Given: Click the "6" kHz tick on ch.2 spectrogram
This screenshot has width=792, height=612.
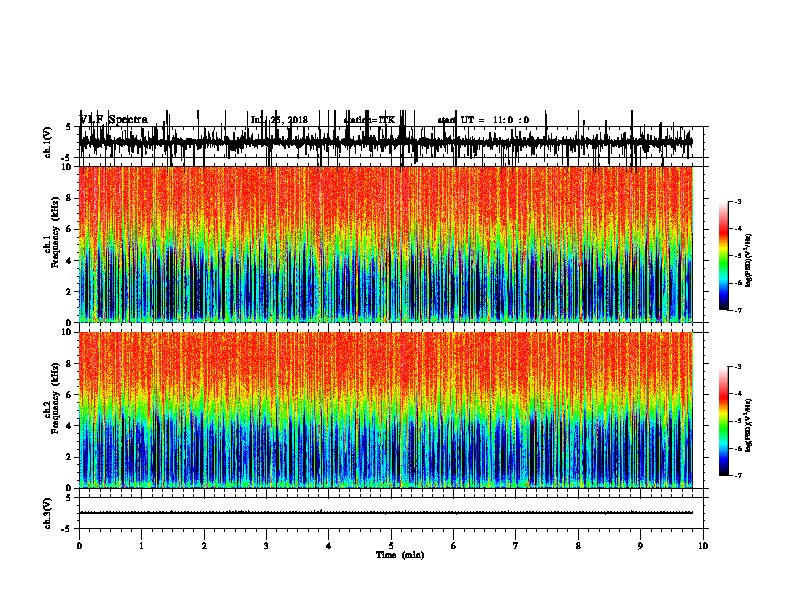Looking at the screenshot, I should point(69,395).
